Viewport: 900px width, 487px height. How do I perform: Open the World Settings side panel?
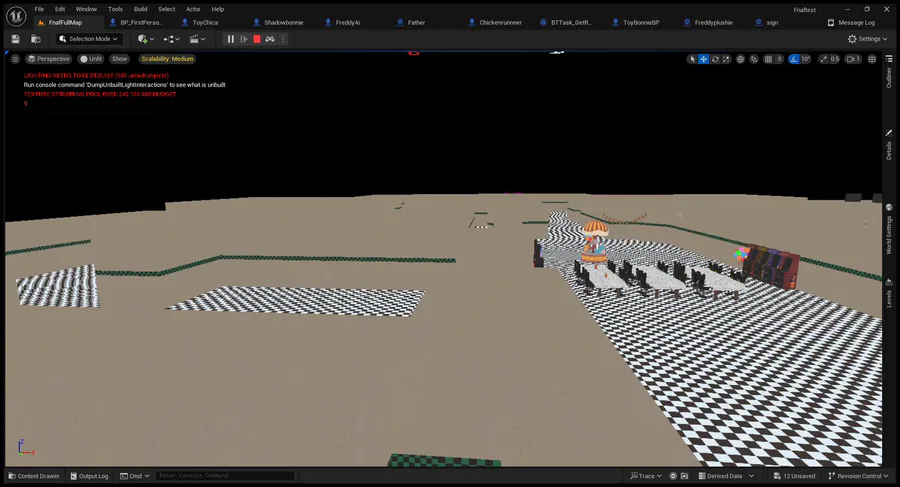click(x=889, y=229)
